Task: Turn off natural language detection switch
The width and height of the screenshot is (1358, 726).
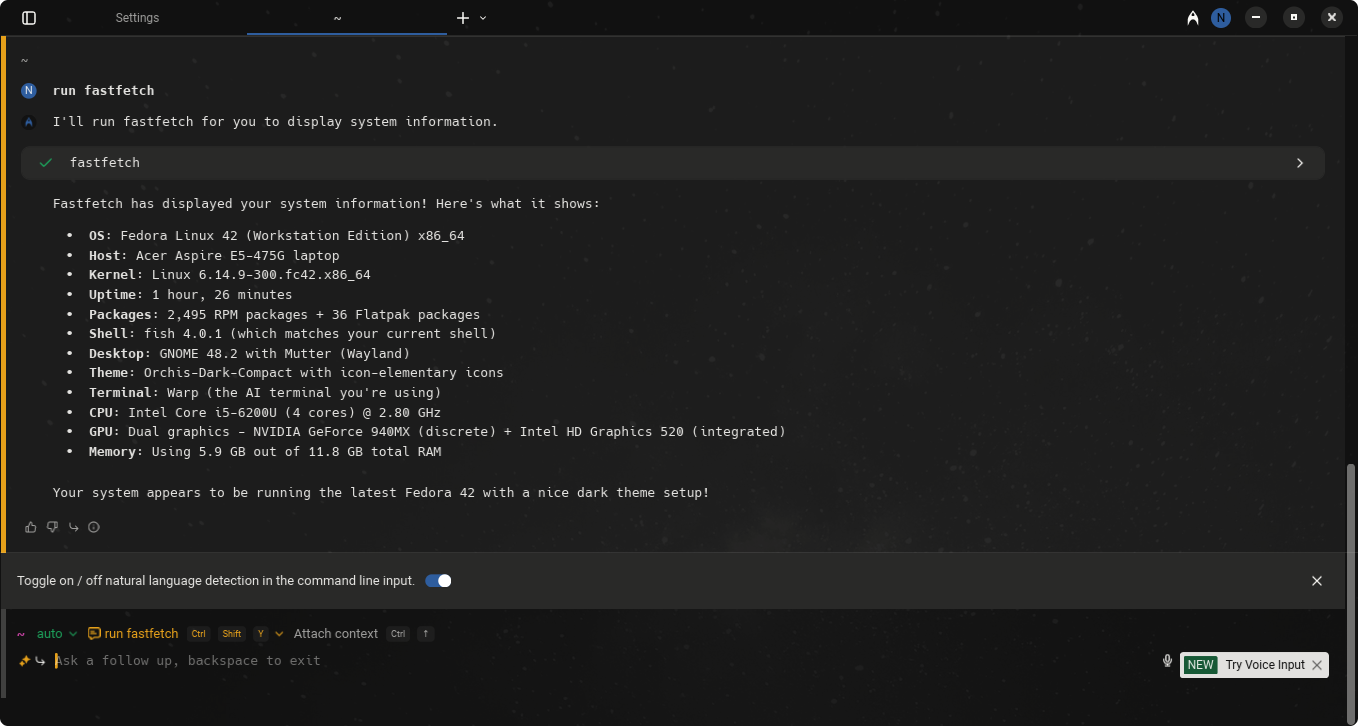Action: coord(438,581)
